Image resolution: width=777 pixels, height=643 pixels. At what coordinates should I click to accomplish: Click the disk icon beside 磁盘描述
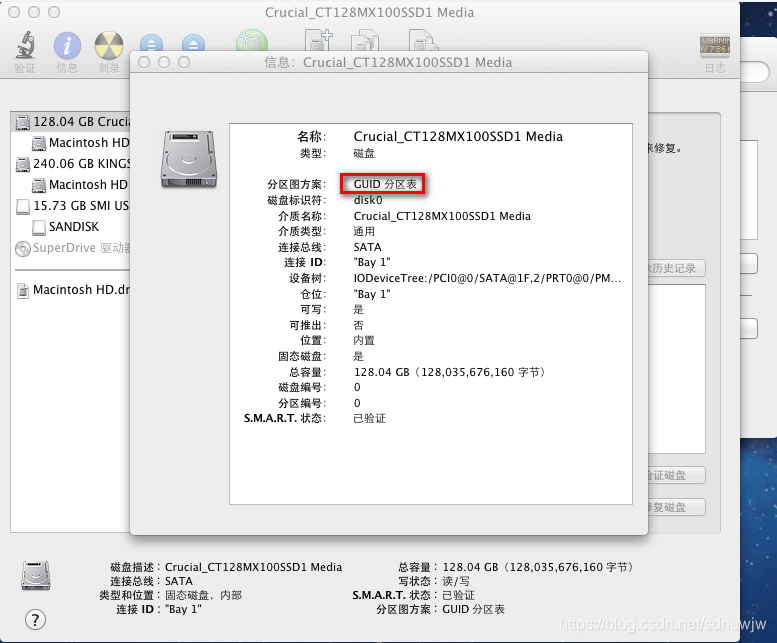[36, 576]
